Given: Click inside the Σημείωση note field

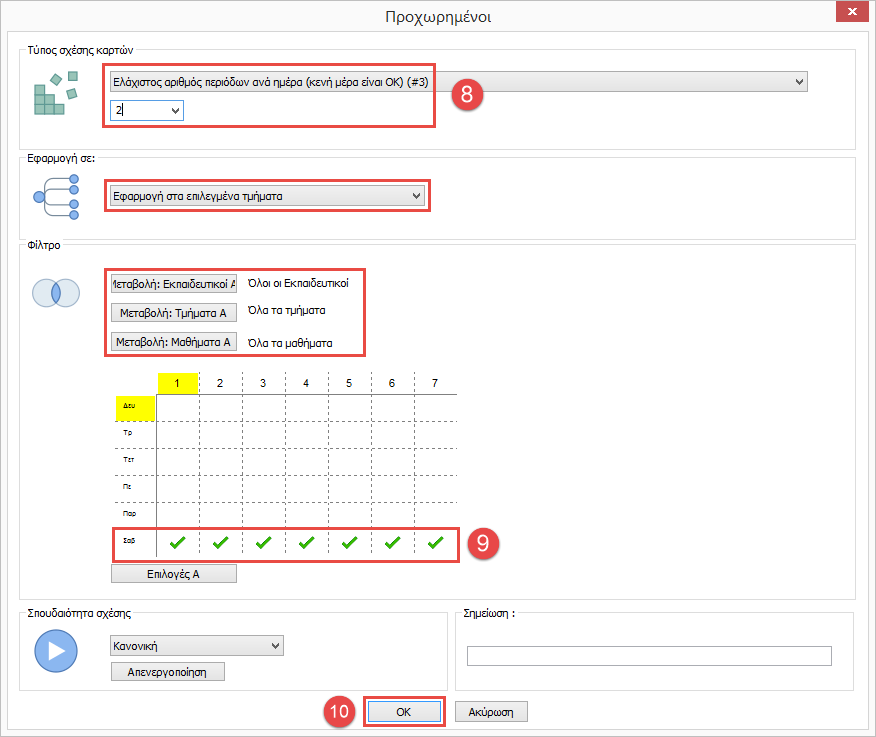Looking at the screenshot, I should (x=648, y=656).
